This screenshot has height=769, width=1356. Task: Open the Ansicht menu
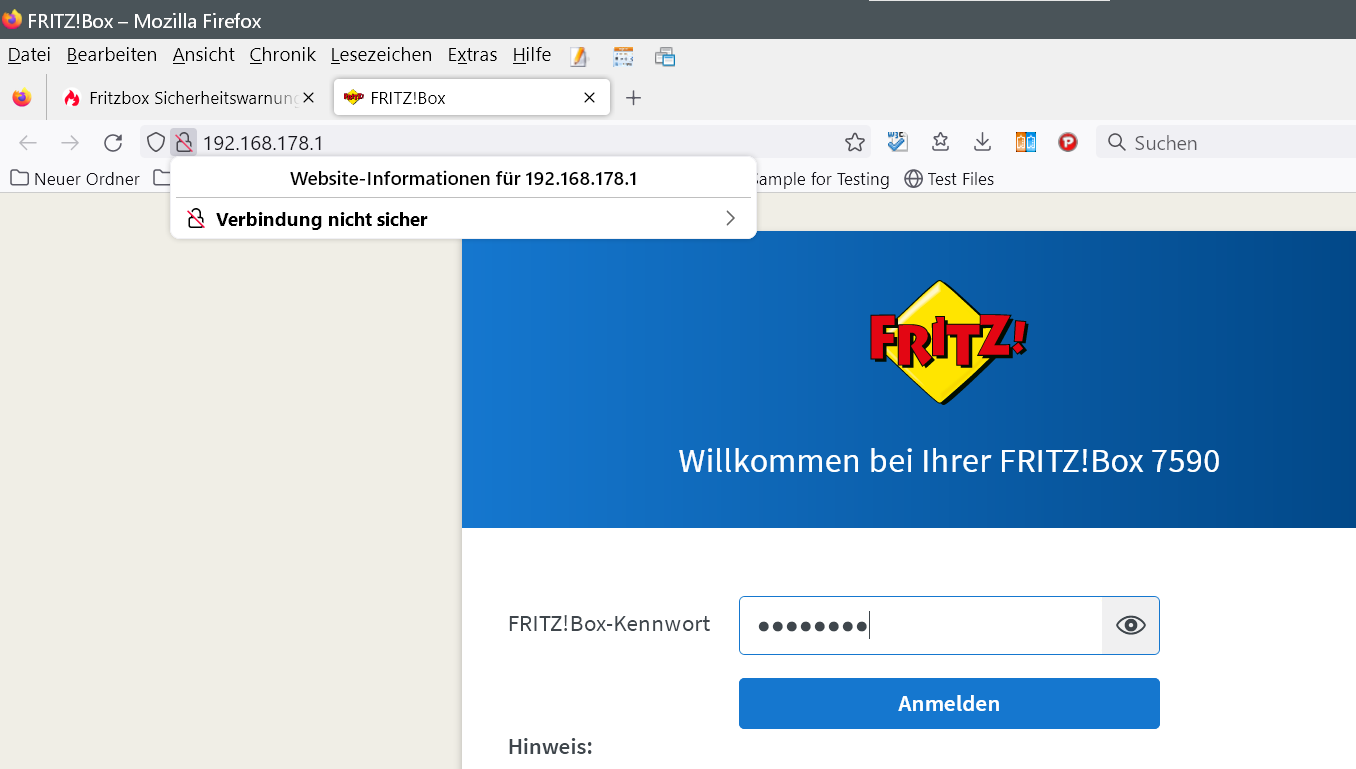tap(204, 55)
